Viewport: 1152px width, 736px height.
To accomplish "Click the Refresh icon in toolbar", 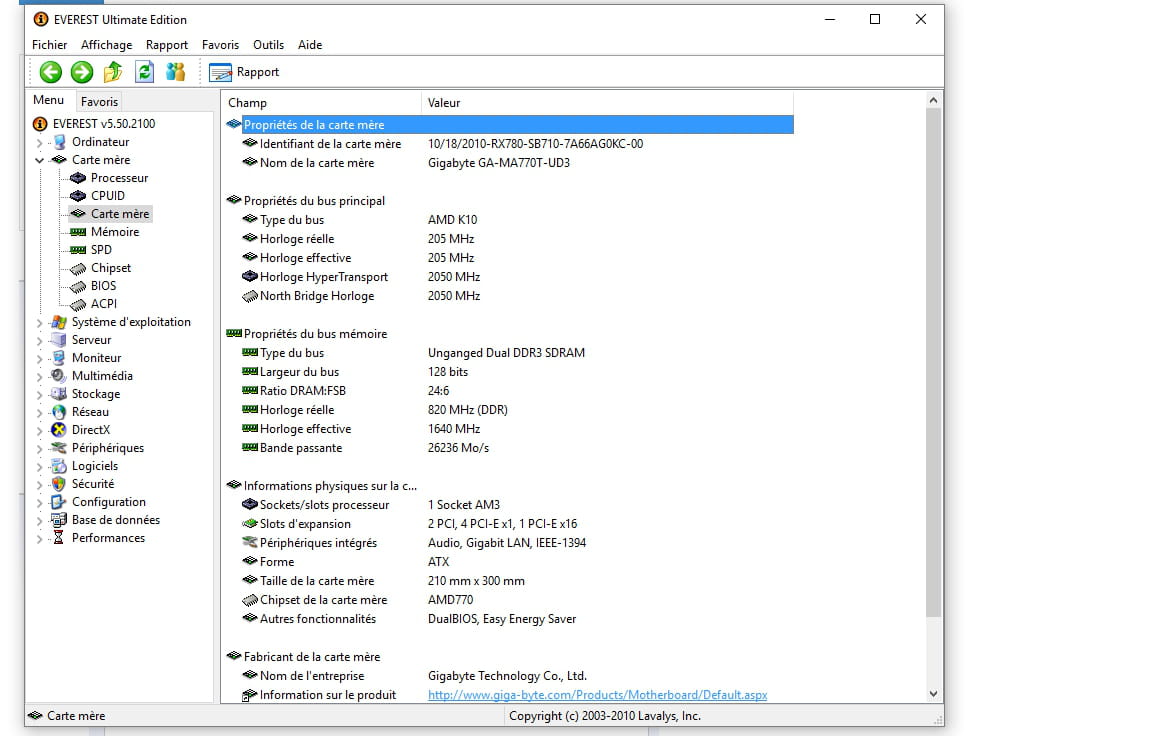I will [x=145, y=72].
